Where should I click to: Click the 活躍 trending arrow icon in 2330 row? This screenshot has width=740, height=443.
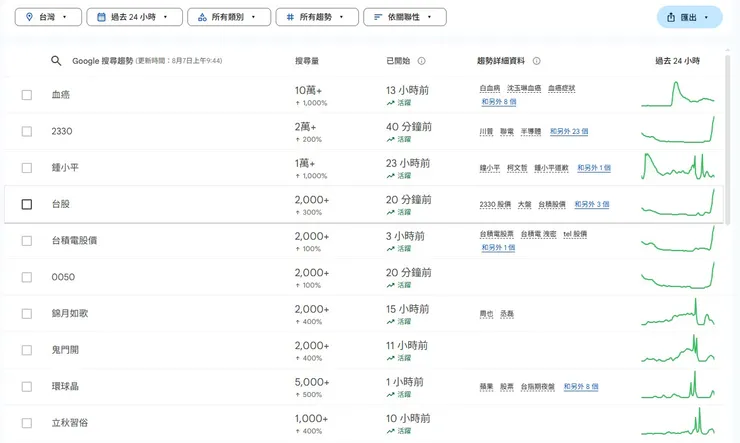coord(390,139)
